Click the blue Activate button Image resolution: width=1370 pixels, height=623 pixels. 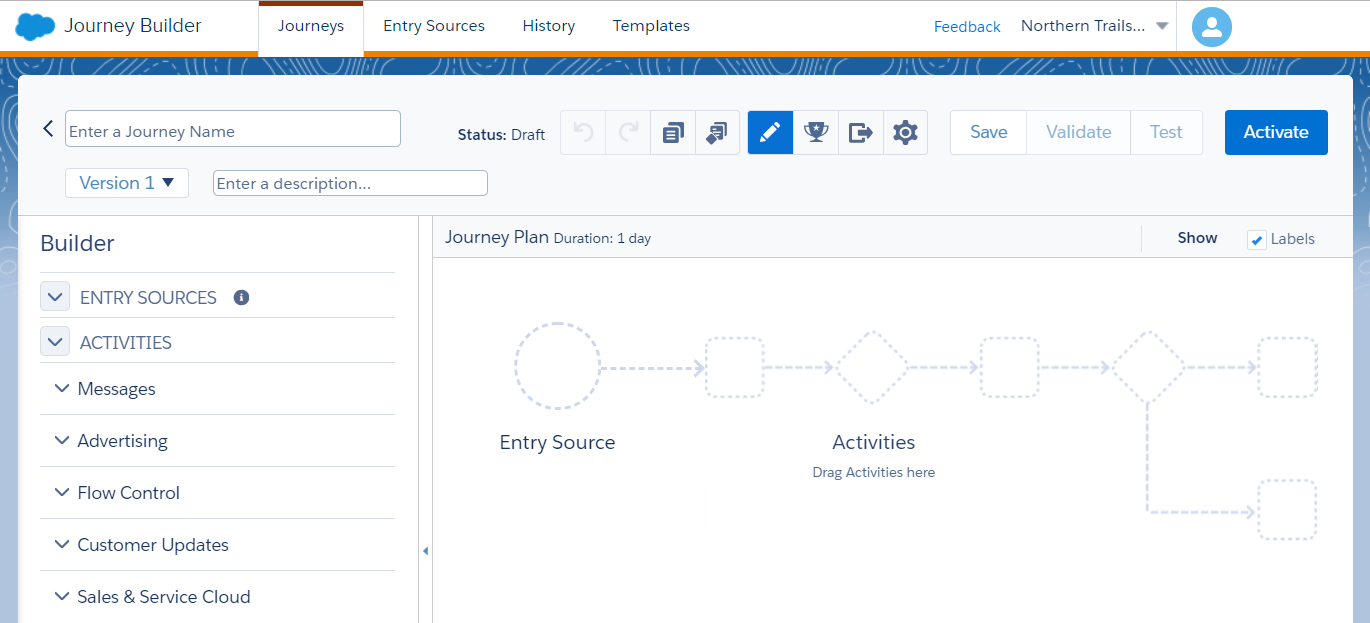tap(1276, 132)
